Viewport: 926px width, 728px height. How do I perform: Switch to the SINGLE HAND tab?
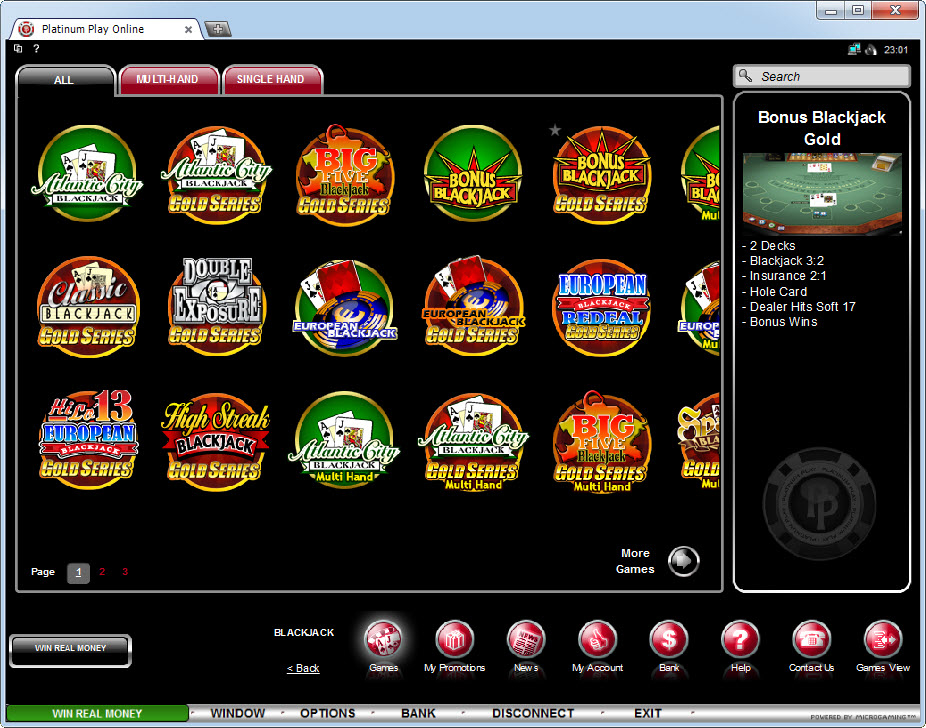click(272, 79)
